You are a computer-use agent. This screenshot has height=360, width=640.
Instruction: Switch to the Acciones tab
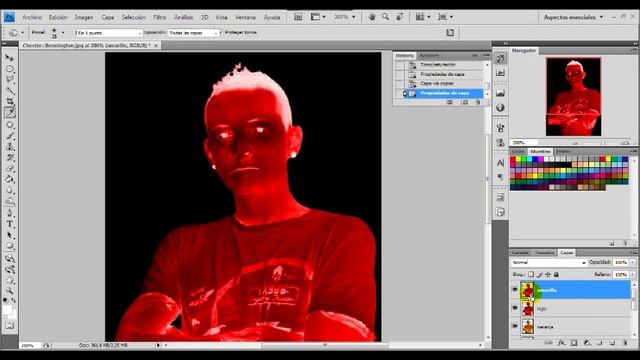(429, 56)
